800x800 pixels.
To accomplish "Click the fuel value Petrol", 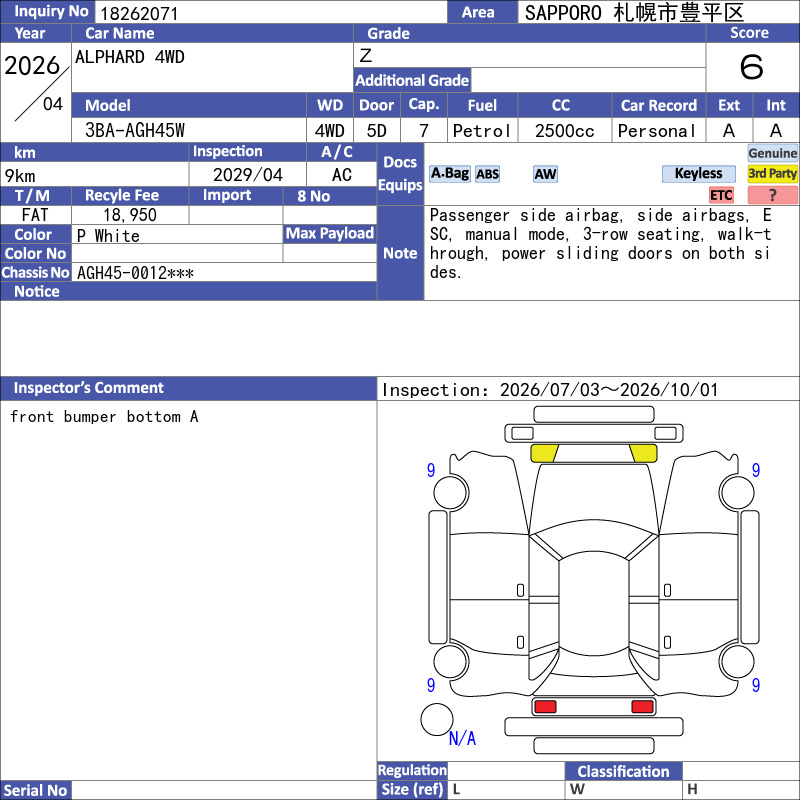I will click(x=482, y=131).
